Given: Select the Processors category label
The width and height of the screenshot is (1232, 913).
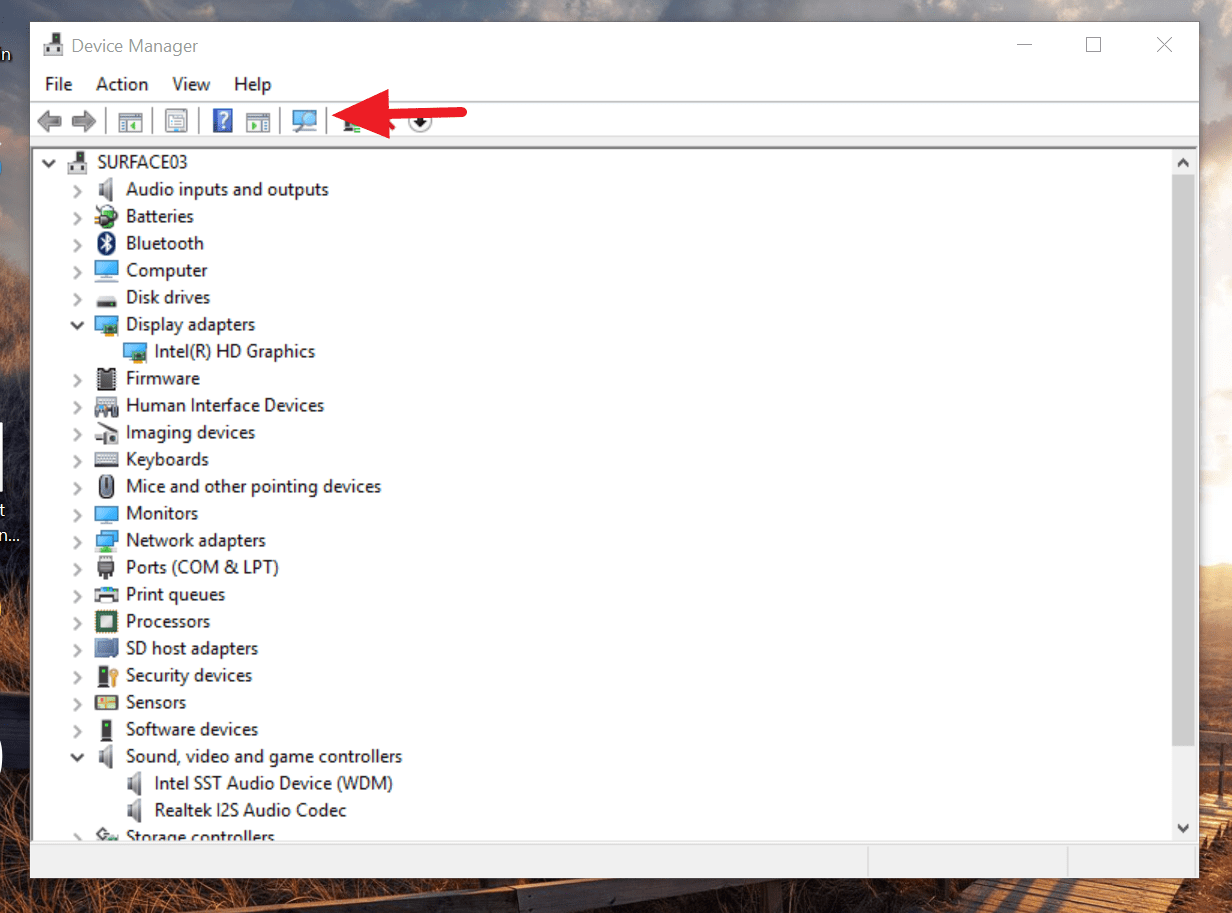Looking at the screenshot, I should click(x=168, y=621).
